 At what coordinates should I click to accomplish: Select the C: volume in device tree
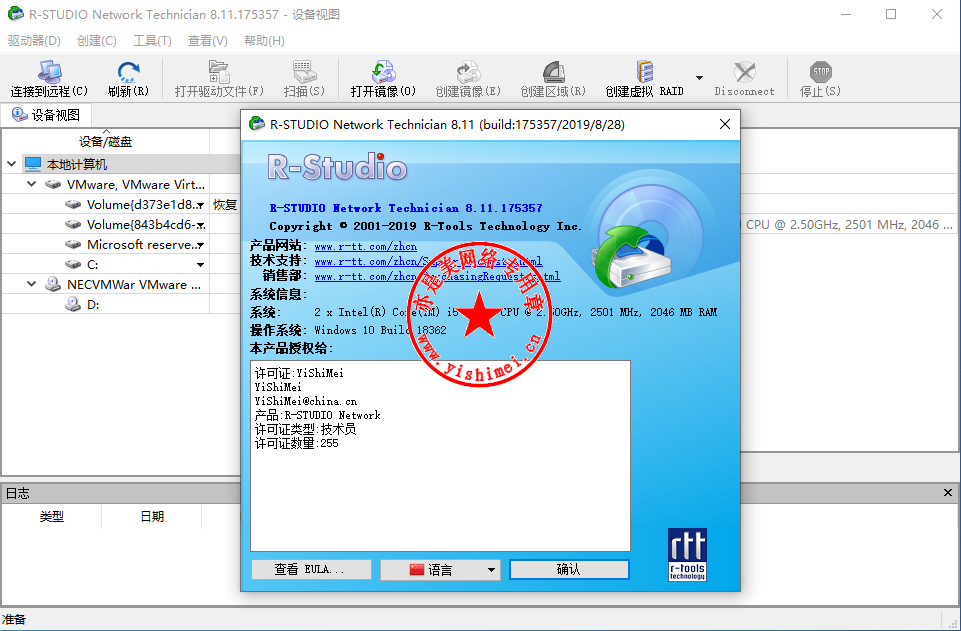tap(93, 265)
